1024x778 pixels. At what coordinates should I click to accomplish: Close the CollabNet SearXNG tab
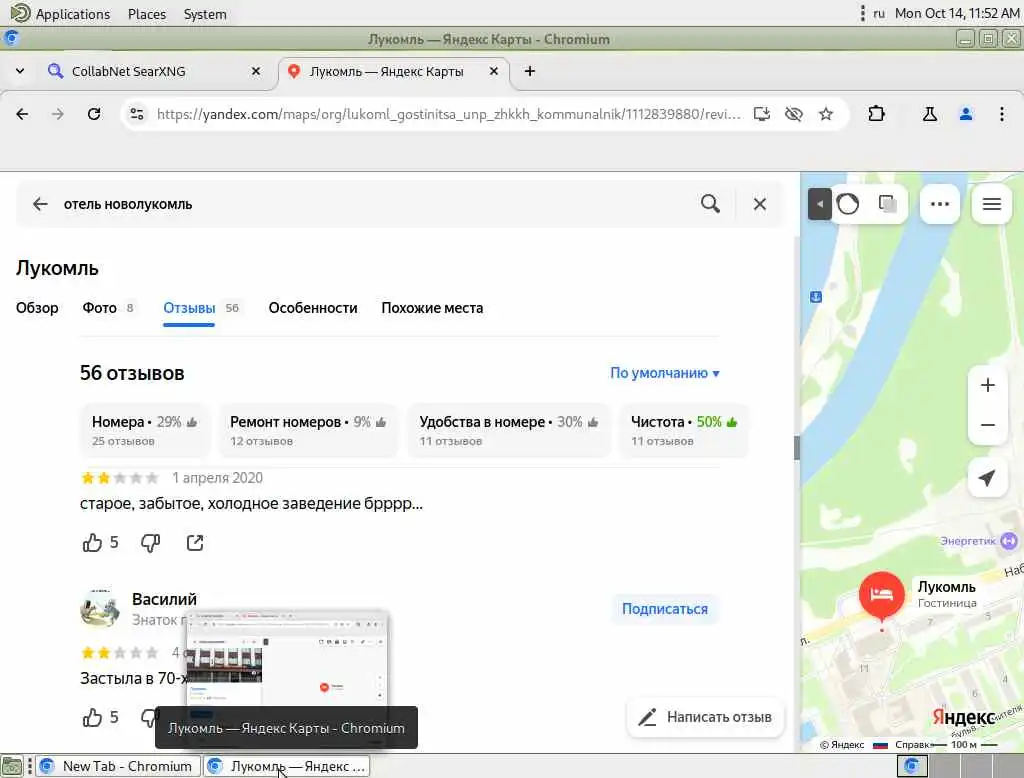(x=256, y=71)
